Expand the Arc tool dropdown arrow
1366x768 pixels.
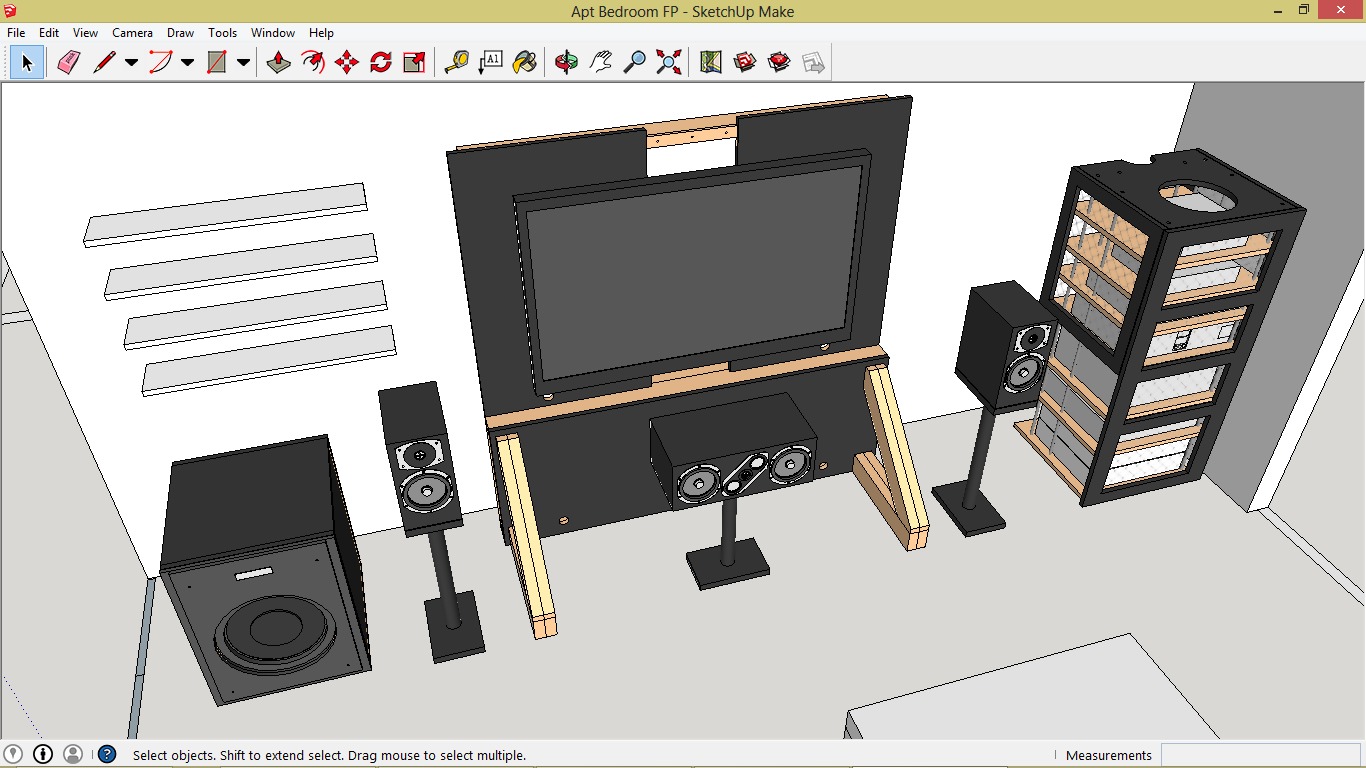click(187, 63)
